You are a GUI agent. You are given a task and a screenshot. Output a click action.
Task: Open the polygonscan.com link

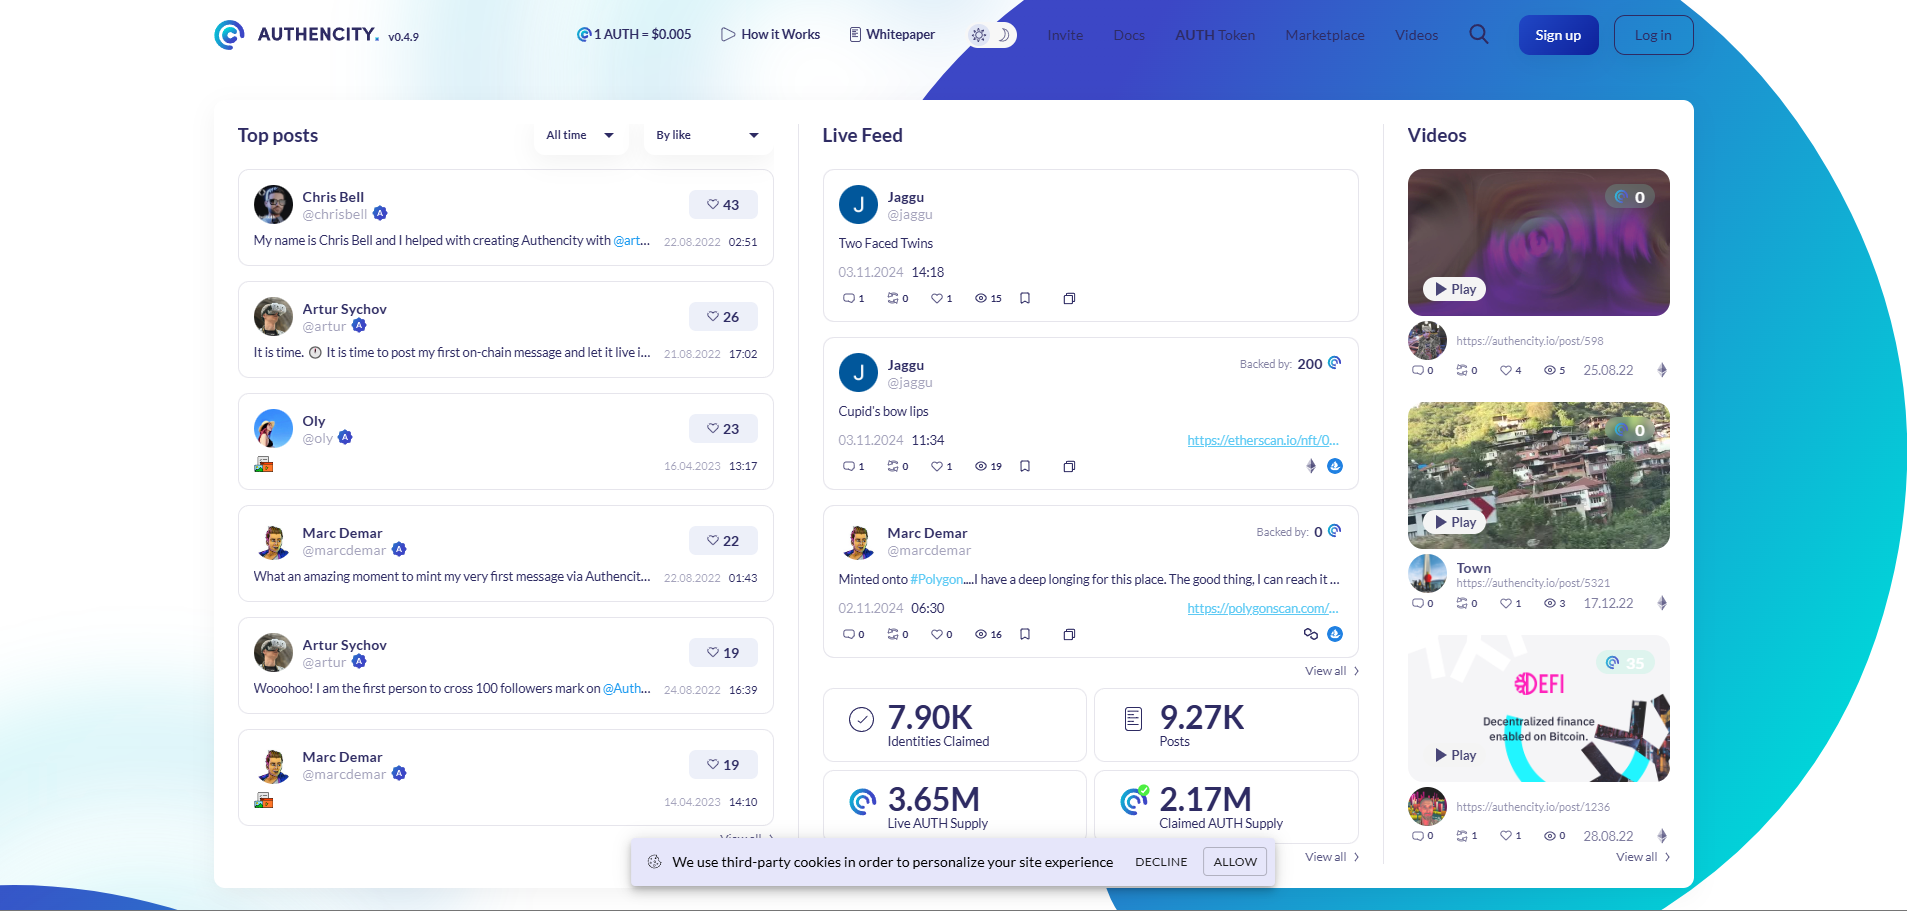(1263, 608)
